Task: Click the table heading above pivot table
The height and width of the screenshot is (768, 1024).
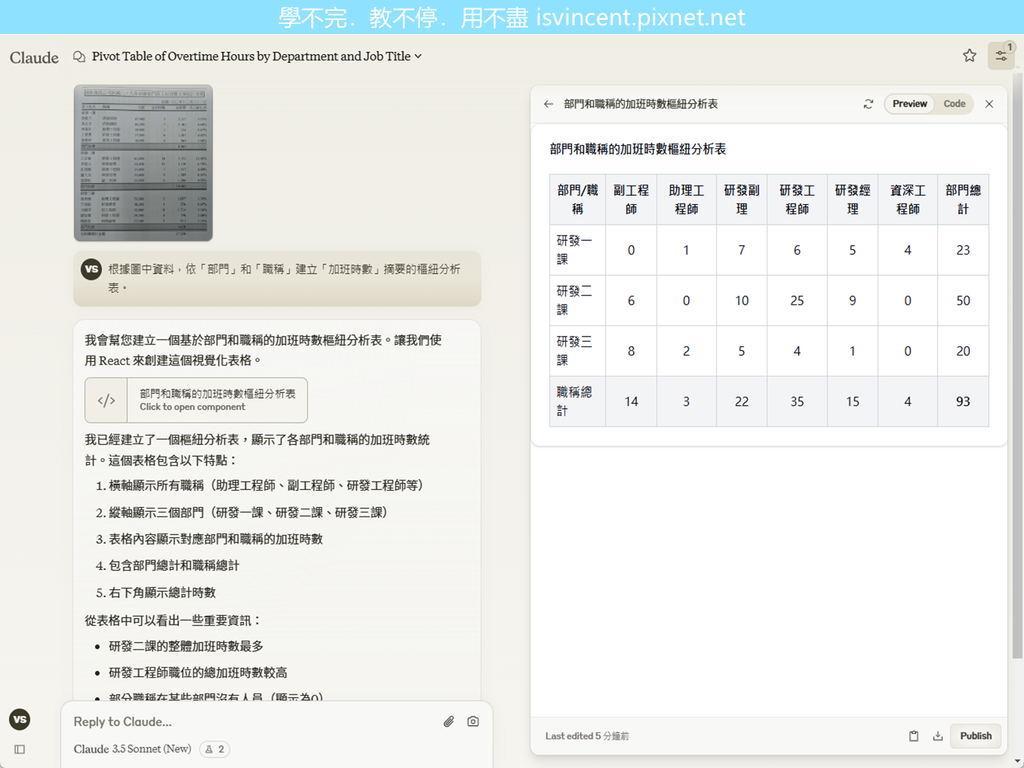Action: pyautogui.click(x=638, y=149)
